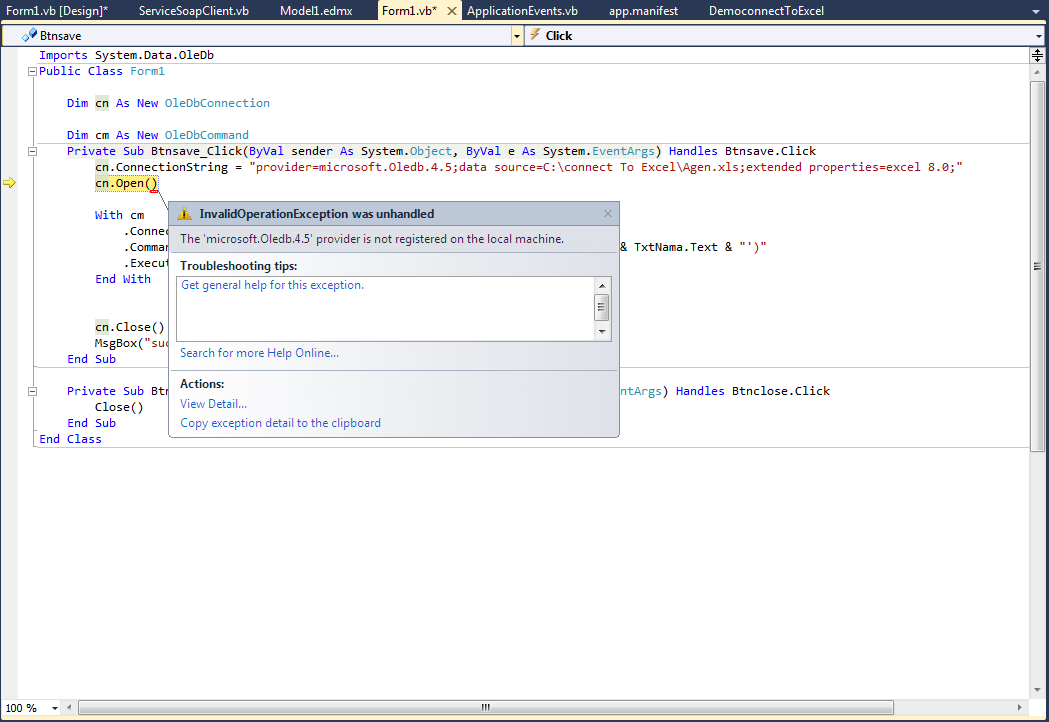Click the split-window handle above the scrollbar
The image size is (1049, 722).
click(x=1037, y=56)
